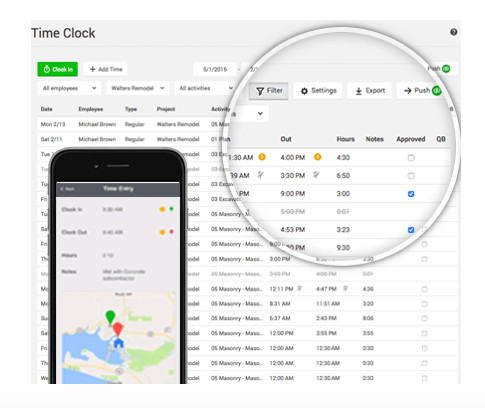485x408 pixels.
Task: Open the Filter funnel option
Action: pyautogui.click(x=269, y=91)
